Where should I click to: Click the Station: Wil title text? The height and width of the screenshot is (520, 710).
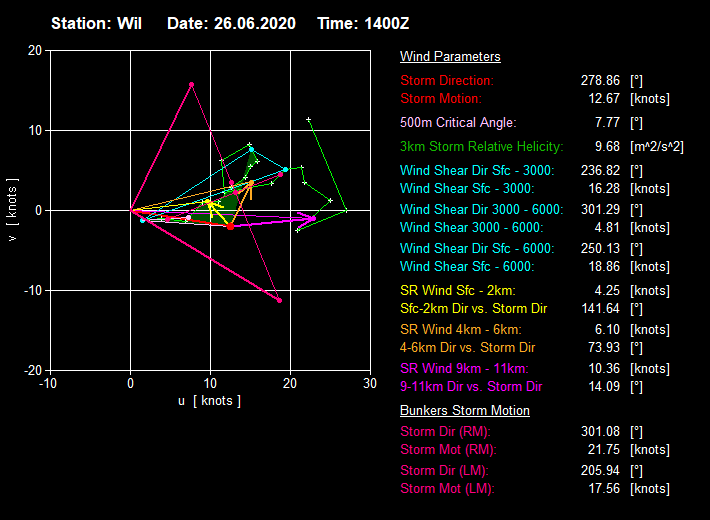(x=94, y=23)
